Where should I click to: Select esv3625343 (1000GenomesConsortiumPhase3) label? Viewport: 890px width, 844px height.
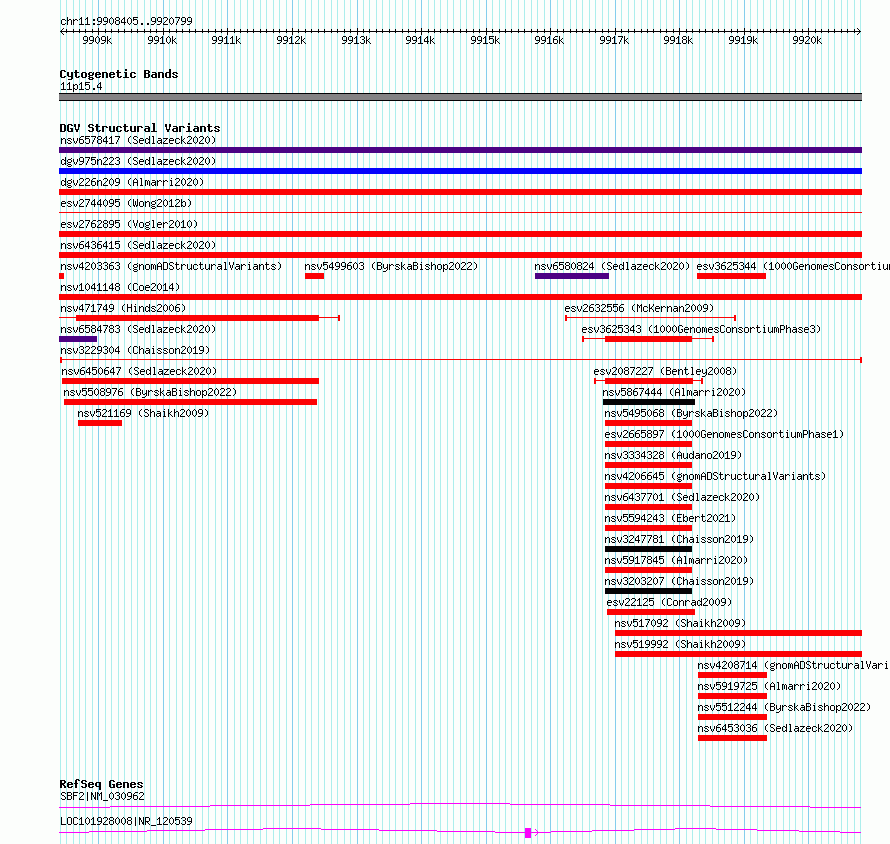701,329
